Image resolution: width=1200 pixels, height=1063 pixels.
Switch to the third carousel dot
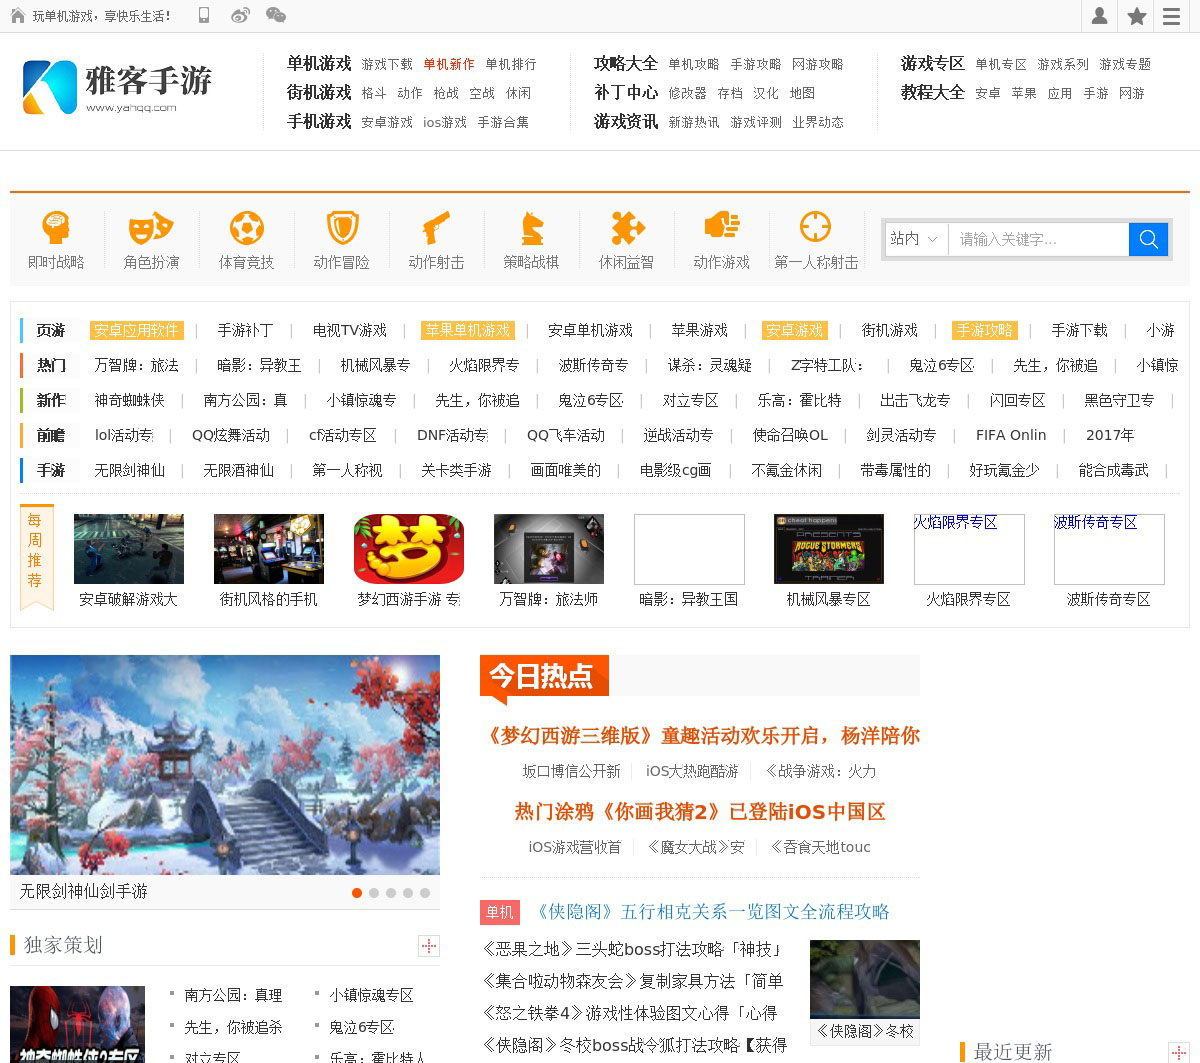tap(391, 893)
